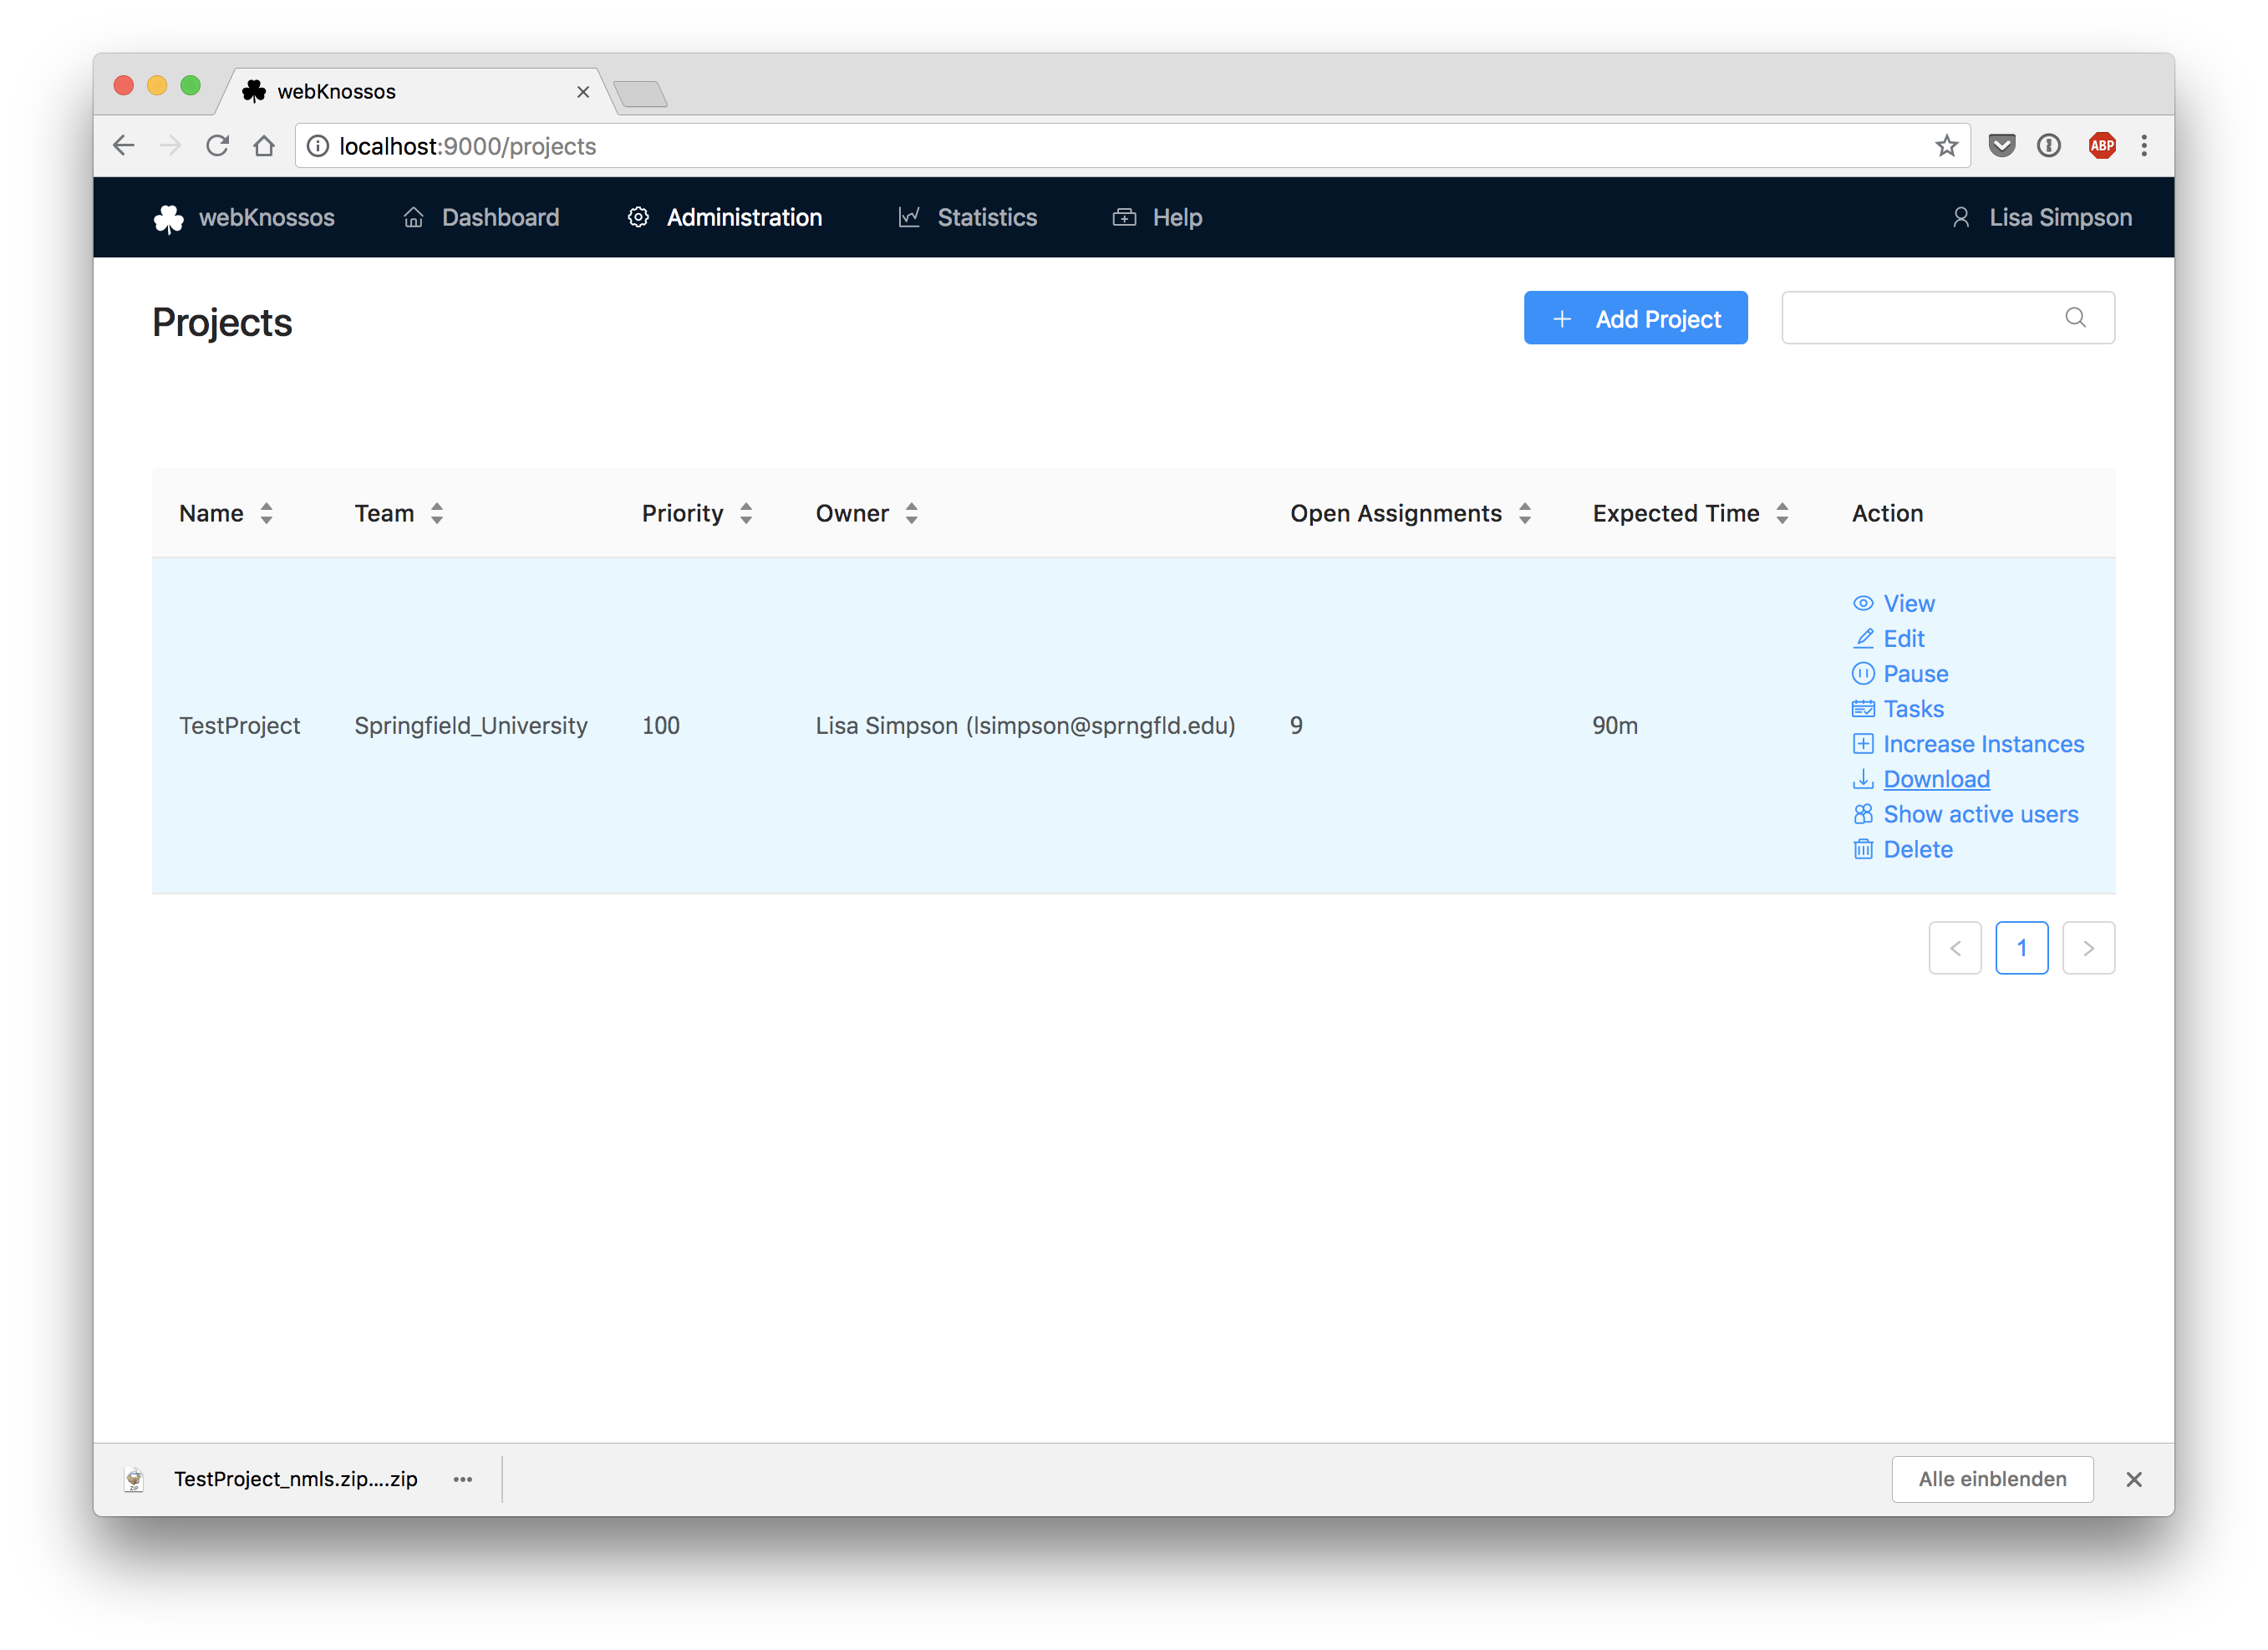Screen dimensions: 2268x1650
Task: Open download options for TestProject_nmls.zip
Action: pyautogui.click(x=462, y=1479)
